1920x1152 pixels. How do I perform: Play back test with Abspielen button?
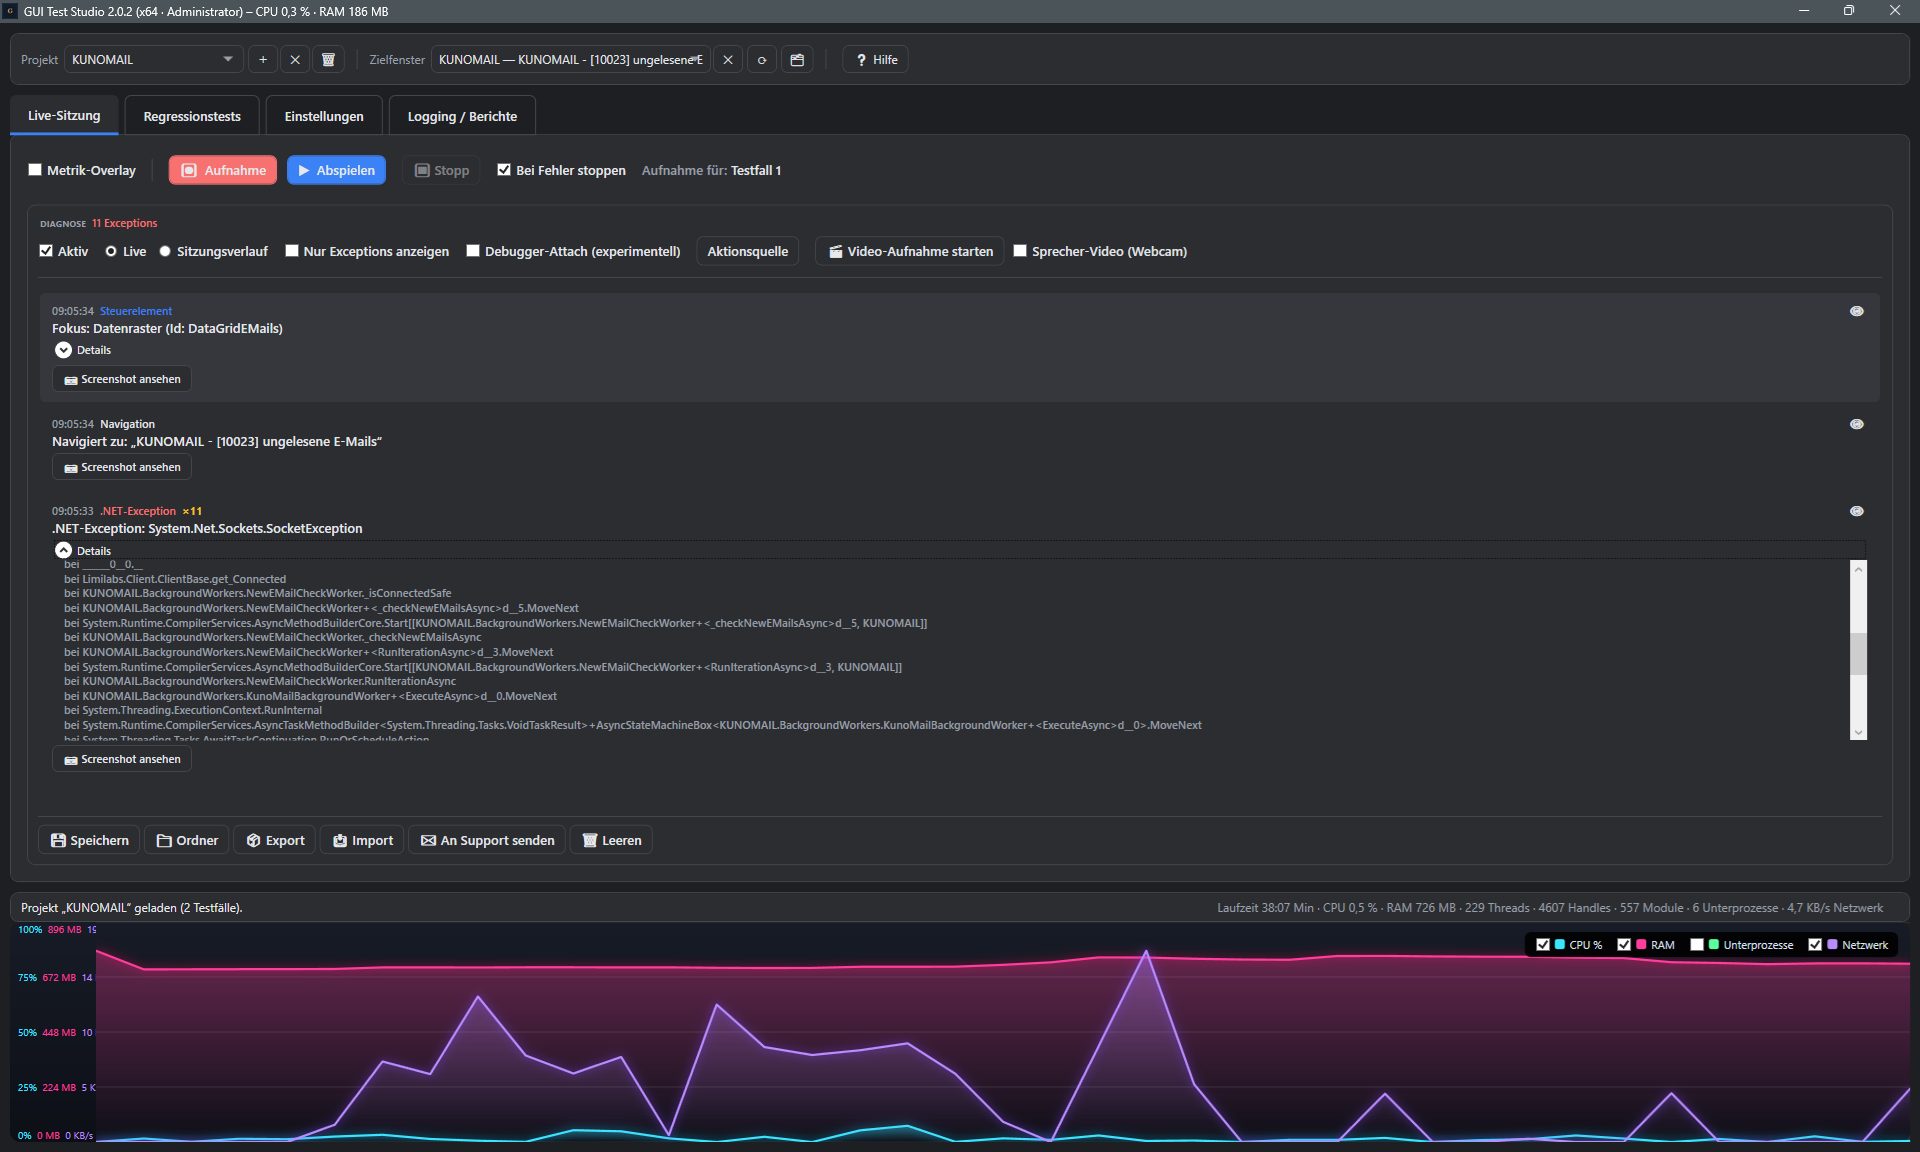337,170
